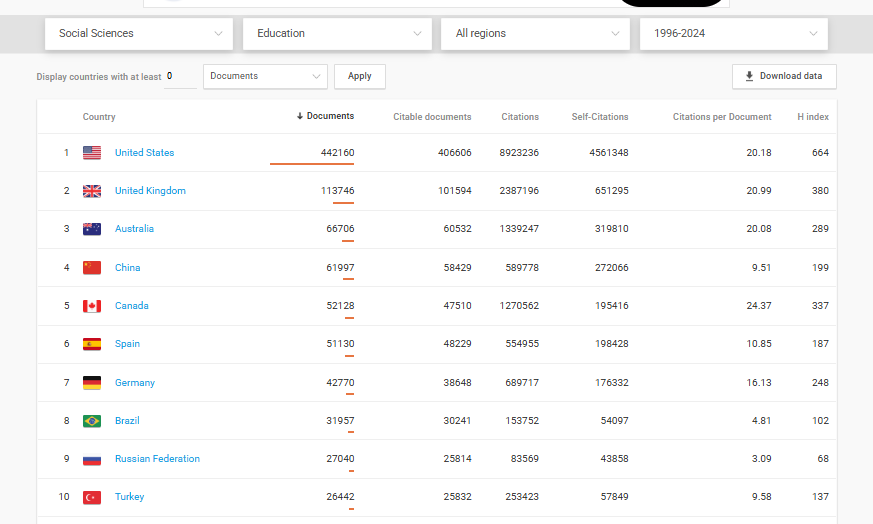The image size is (873, 524).
Task: Click the Apply button
Action: [360, 76]
